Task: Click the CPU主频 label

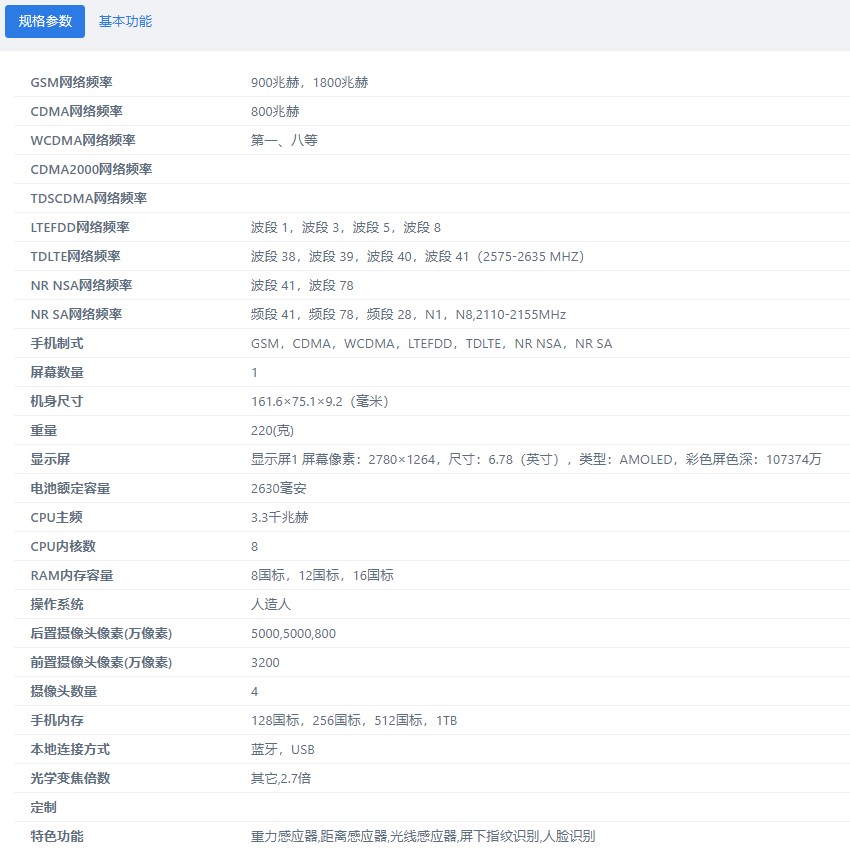Action: tap(56, 517)
